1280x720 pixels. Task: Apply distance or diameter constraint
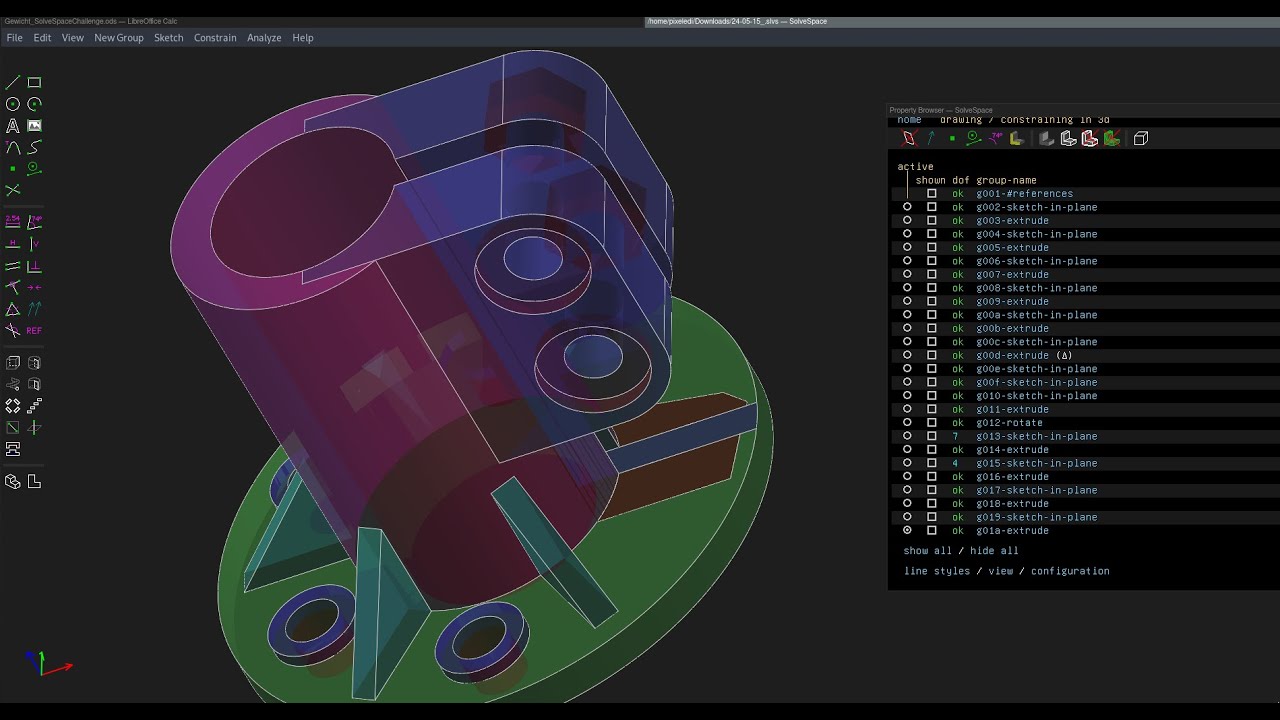point(13,221)
